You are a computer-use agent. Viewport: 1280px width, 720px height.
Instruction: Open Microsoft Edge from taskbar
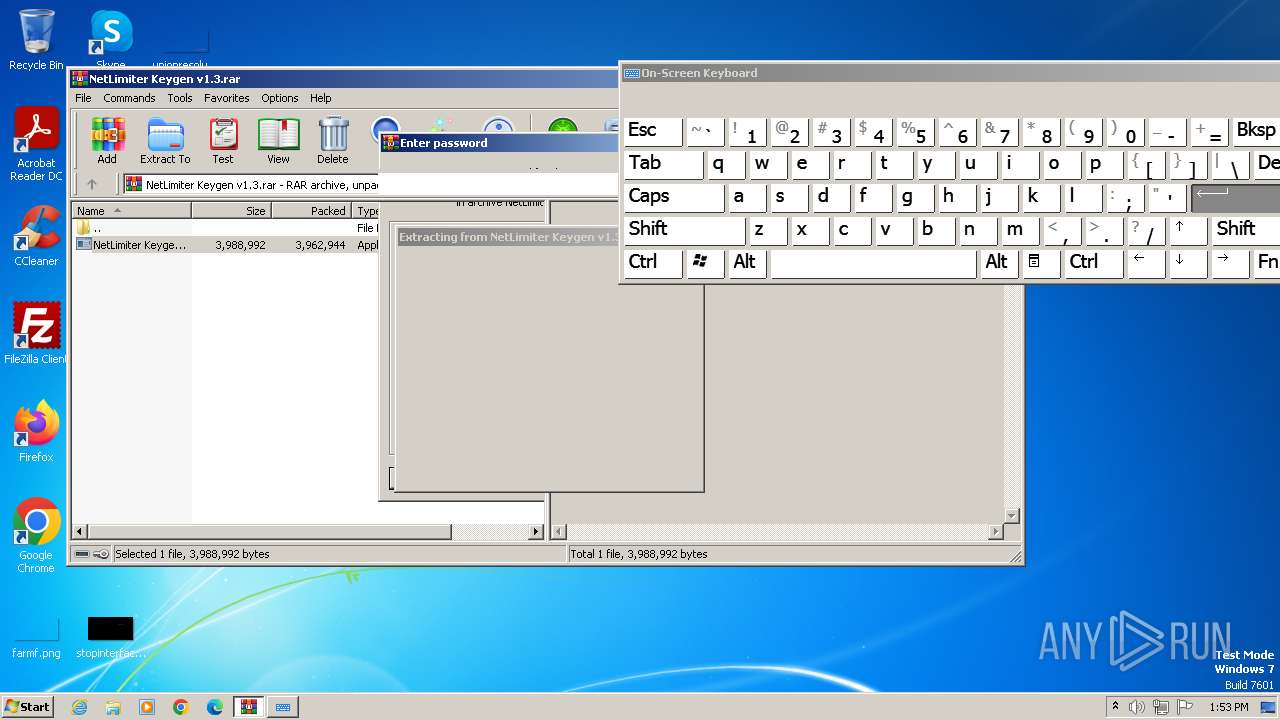click(x=215, y=707)
